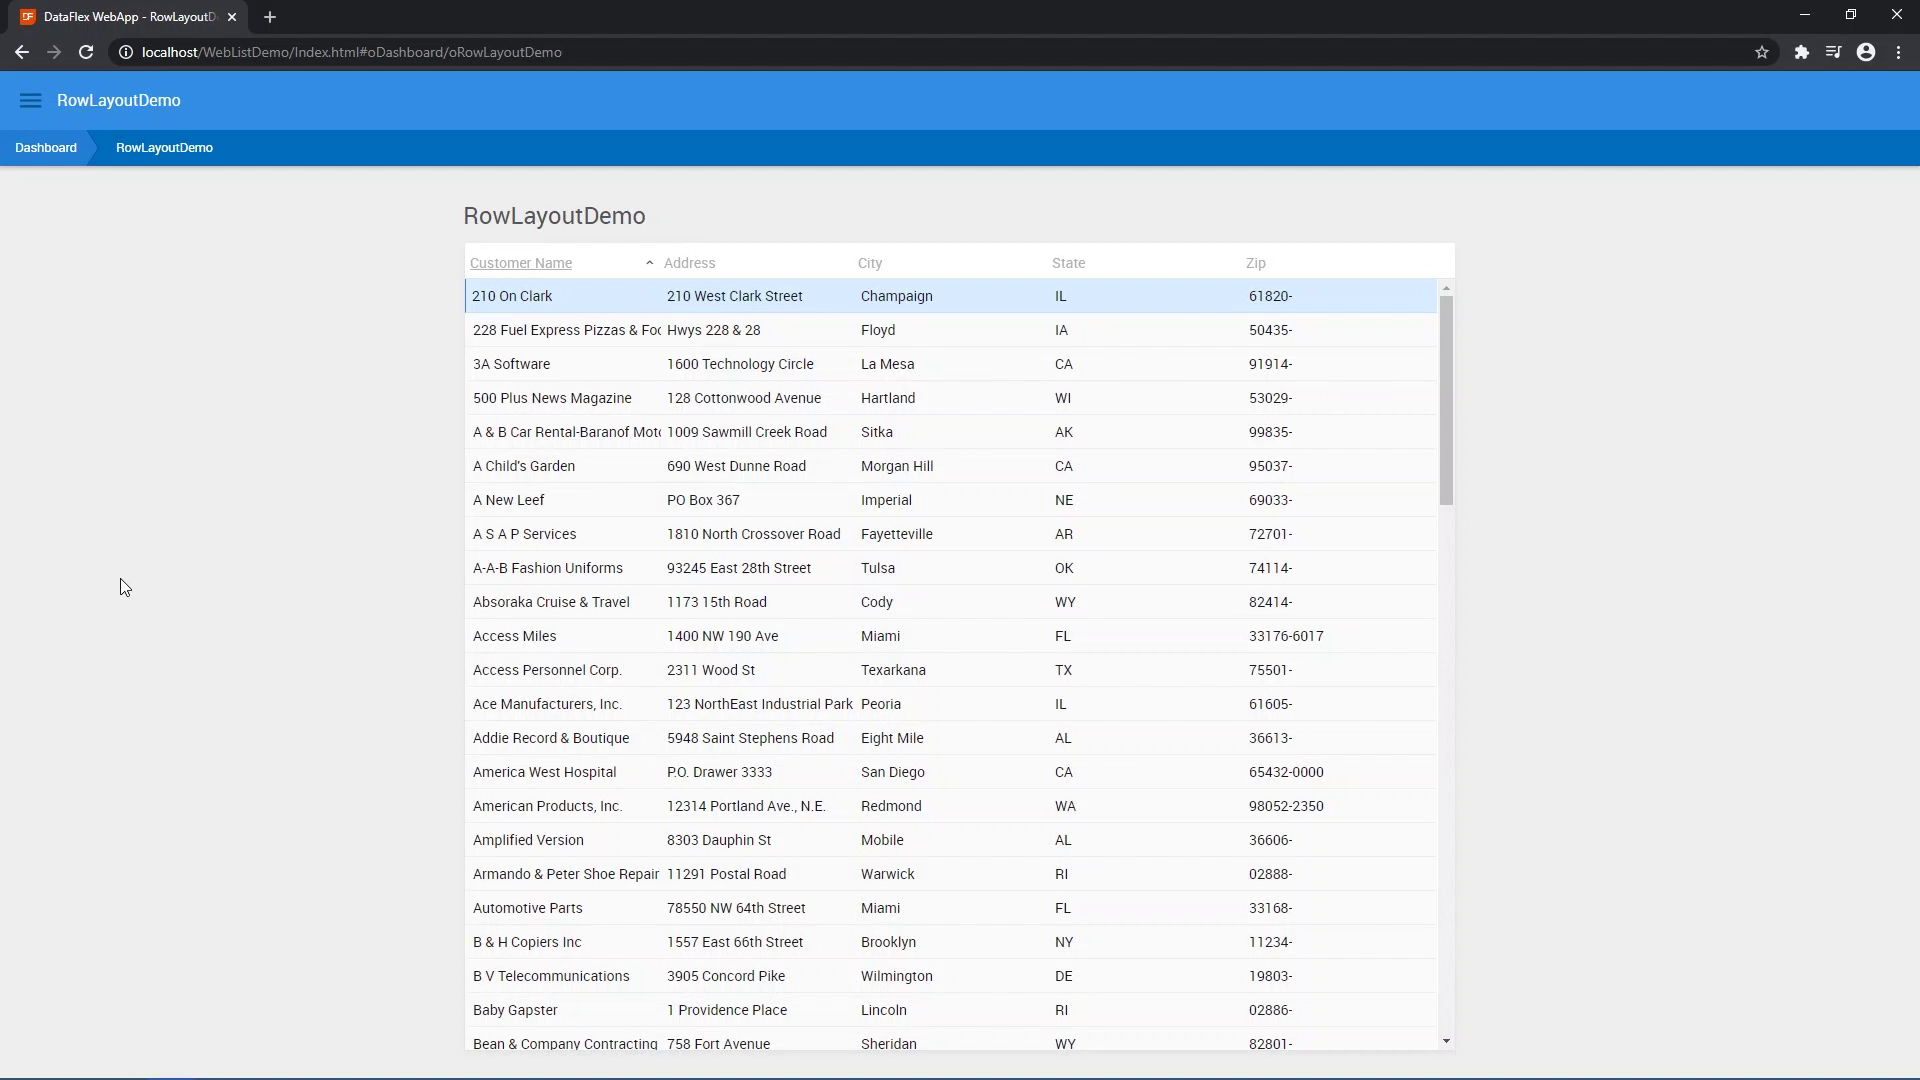
Task: Open the media control icon
Action: pyautogui.click(x=1833, y=52)
